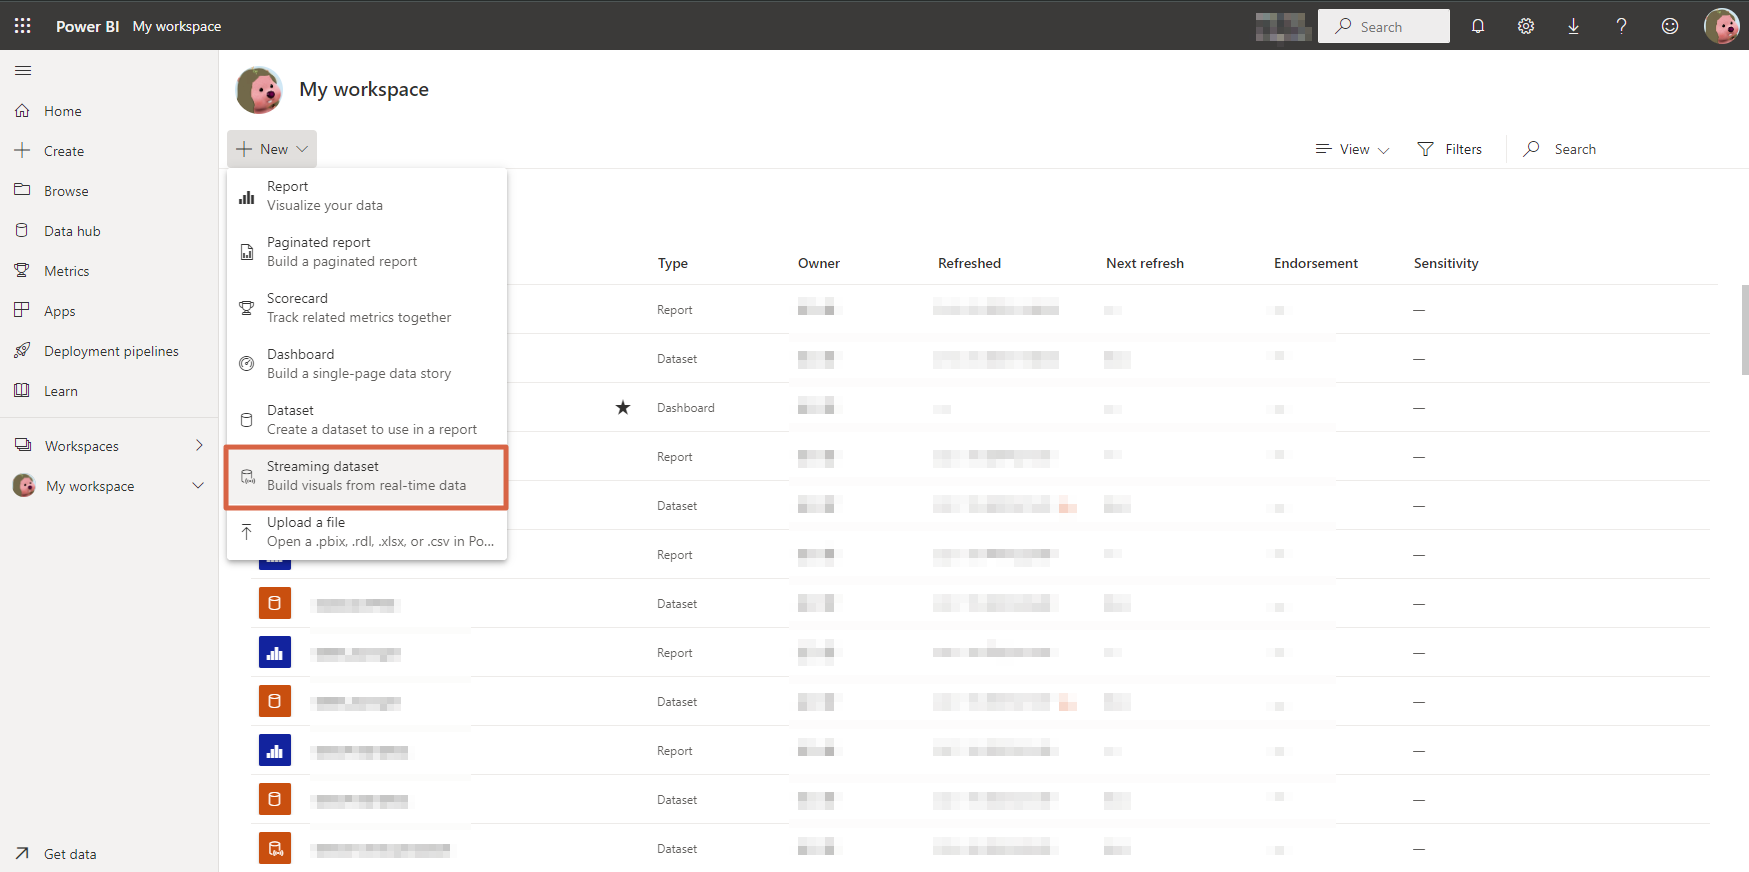Image resolution: width=1749 pixels, height=872 pixels.
Task: Open the account profile picture in header
Action: click(1722, 26)
